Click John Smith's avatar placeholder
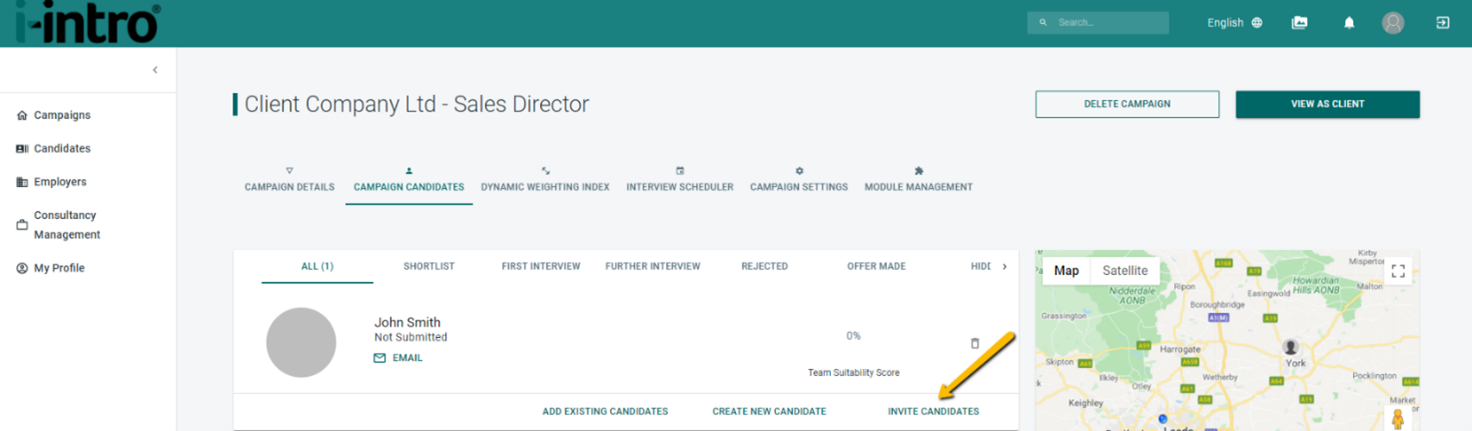1472x431 pixels. point(301,342)
